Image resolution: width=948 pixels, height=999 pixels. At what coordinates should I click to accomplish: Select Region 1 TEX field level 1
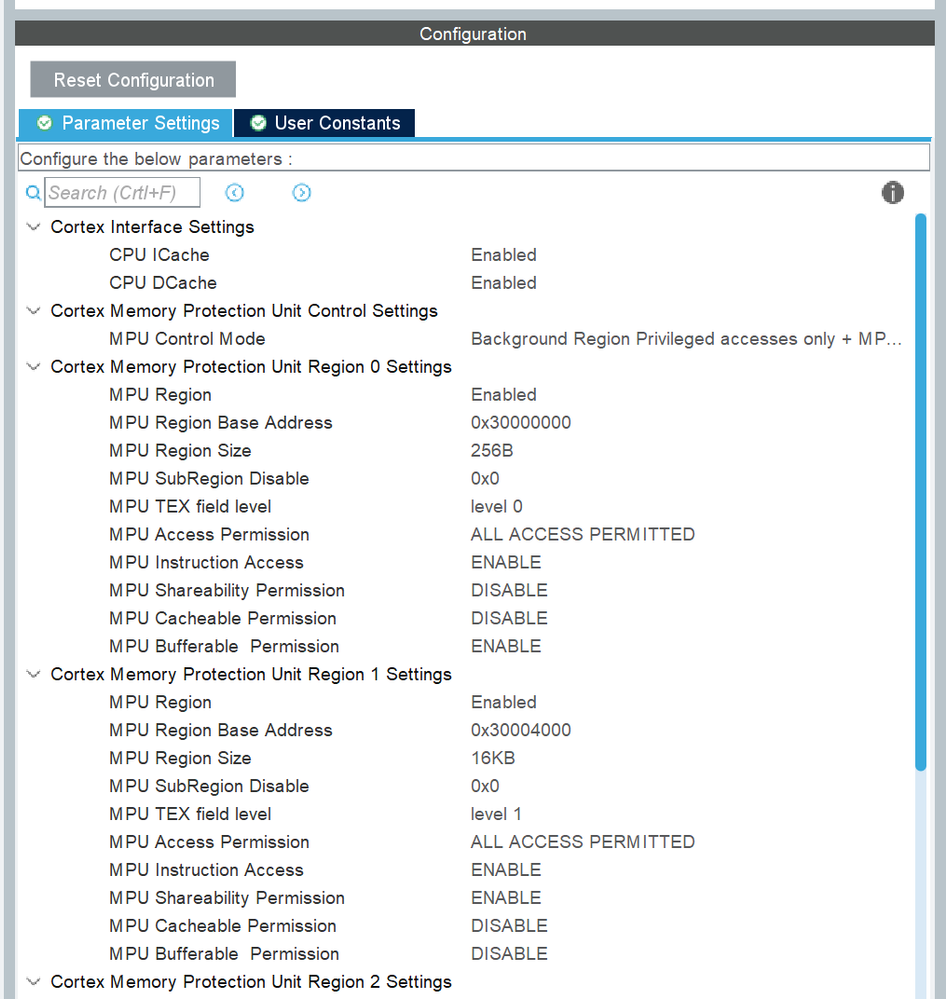coord(496,814)
